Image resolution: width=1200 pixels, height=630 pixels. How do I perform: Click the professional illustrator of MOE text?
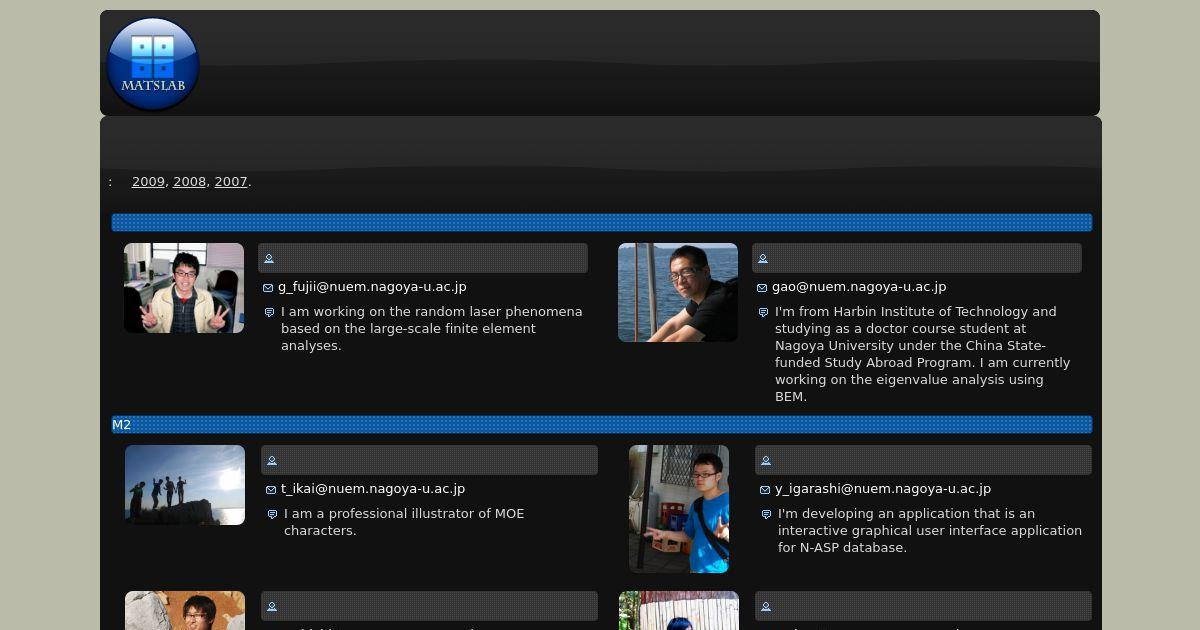coord(404,522)
